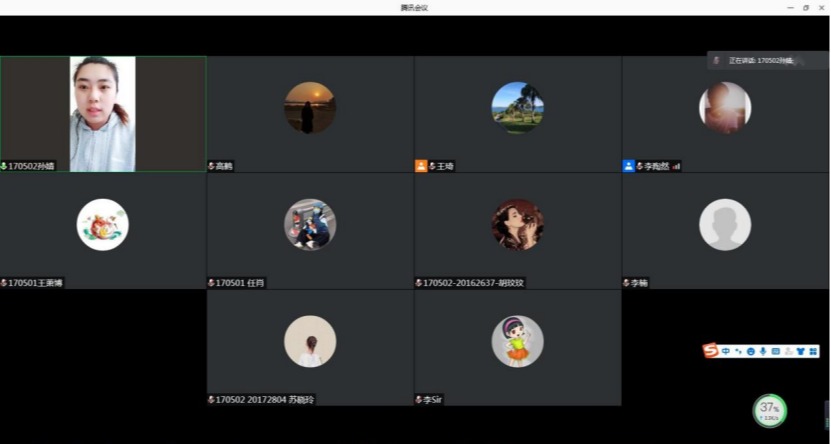Open the Sogou emoji face icon
The image size is (831, 444).
(x=751, y=351)
